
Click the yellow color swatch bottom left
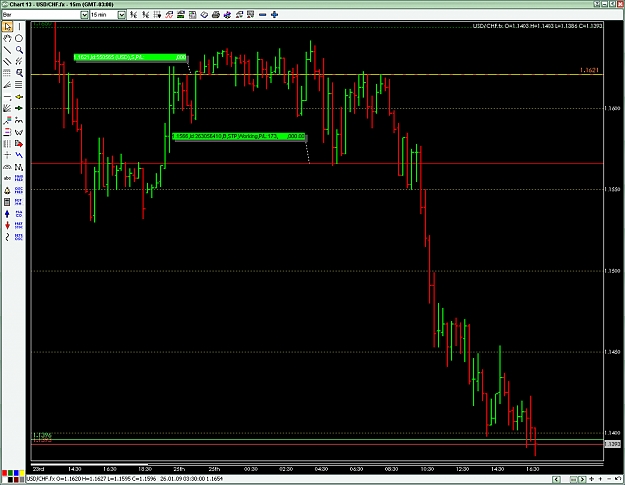pyautogui.click(x=21, y=473)
